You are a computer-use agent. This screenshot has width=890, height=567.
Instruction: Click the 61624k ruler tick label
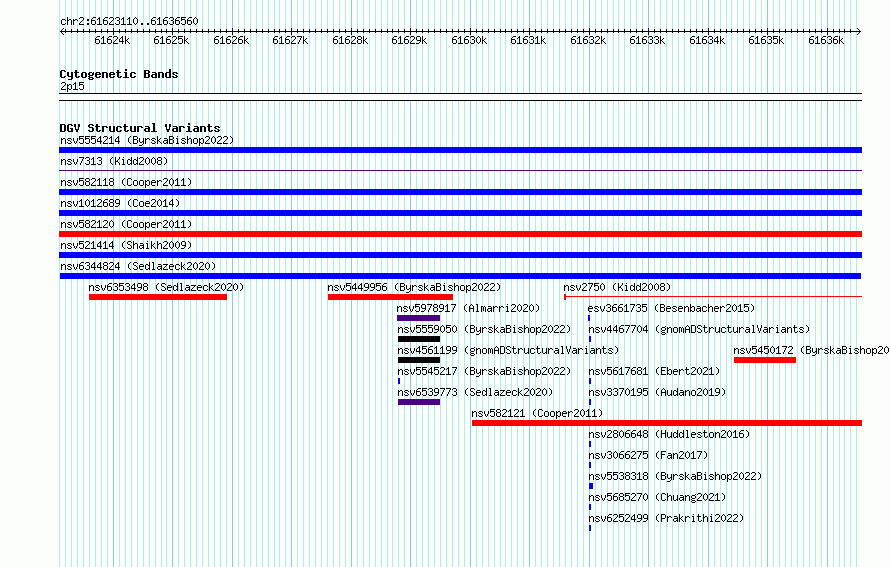coord(112,40)
